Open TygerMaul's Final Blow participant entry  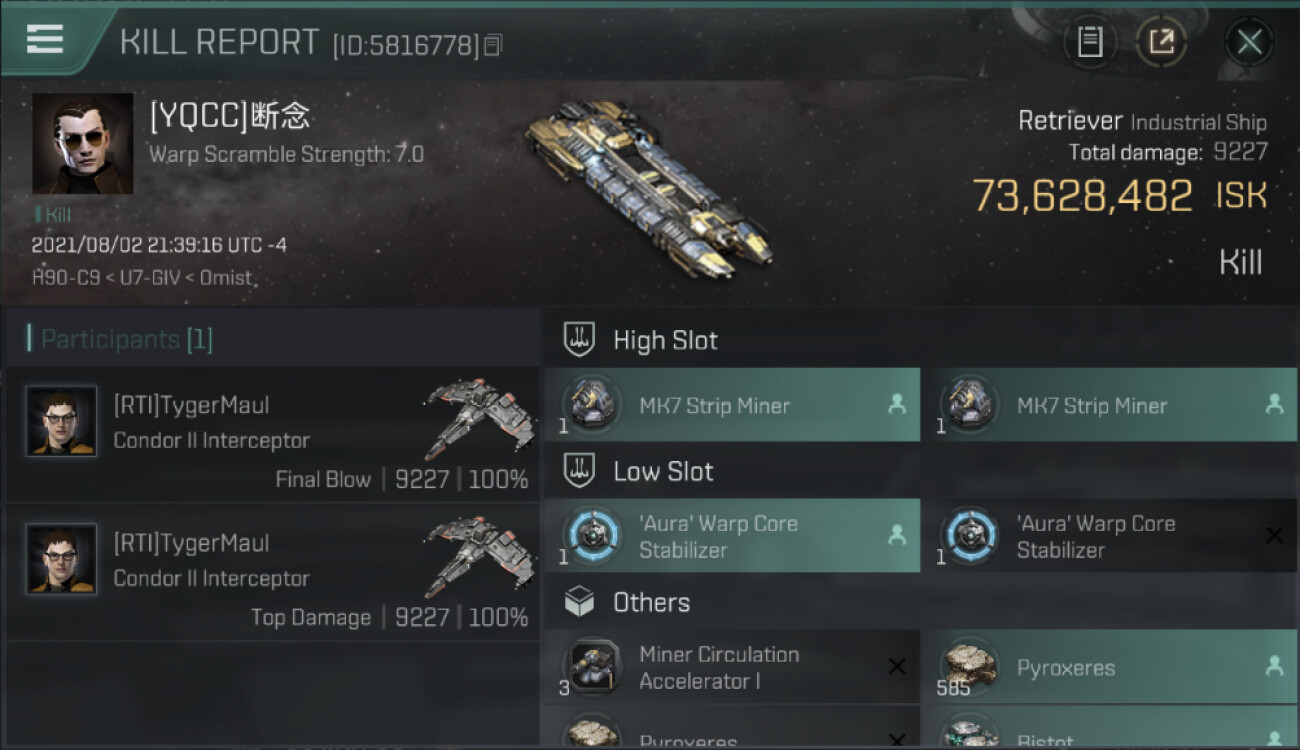(273, 435)
